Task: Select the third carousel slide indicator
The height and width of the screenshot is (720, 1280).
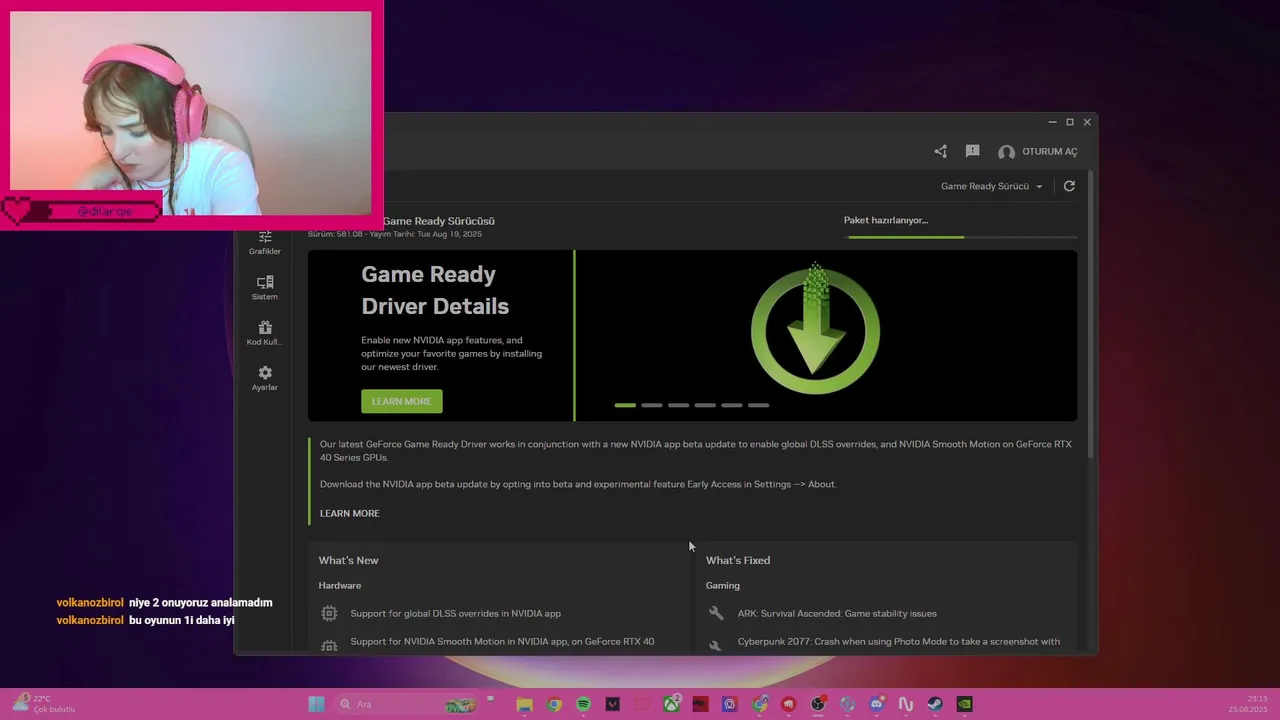Action: (x=678, y=405)
